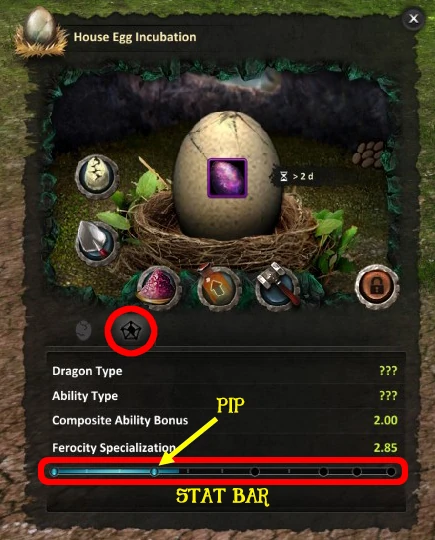Open the pentagon stats tab
The height and width of the screenshot is (540, 435).
pos(131,331)
